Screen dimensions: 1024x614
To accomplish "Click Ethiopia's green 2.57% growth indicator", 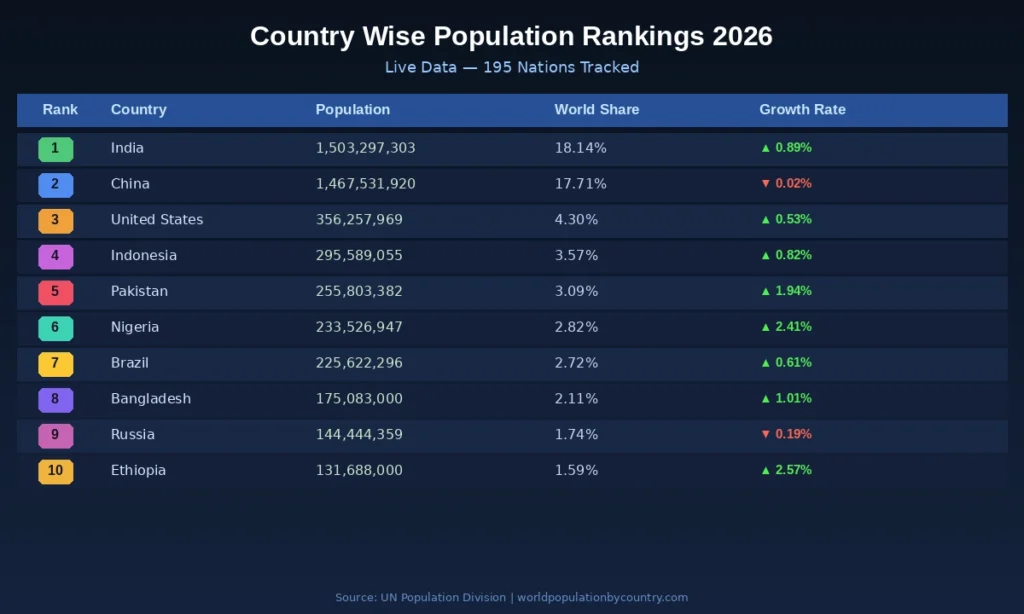I will click(786, 470).
